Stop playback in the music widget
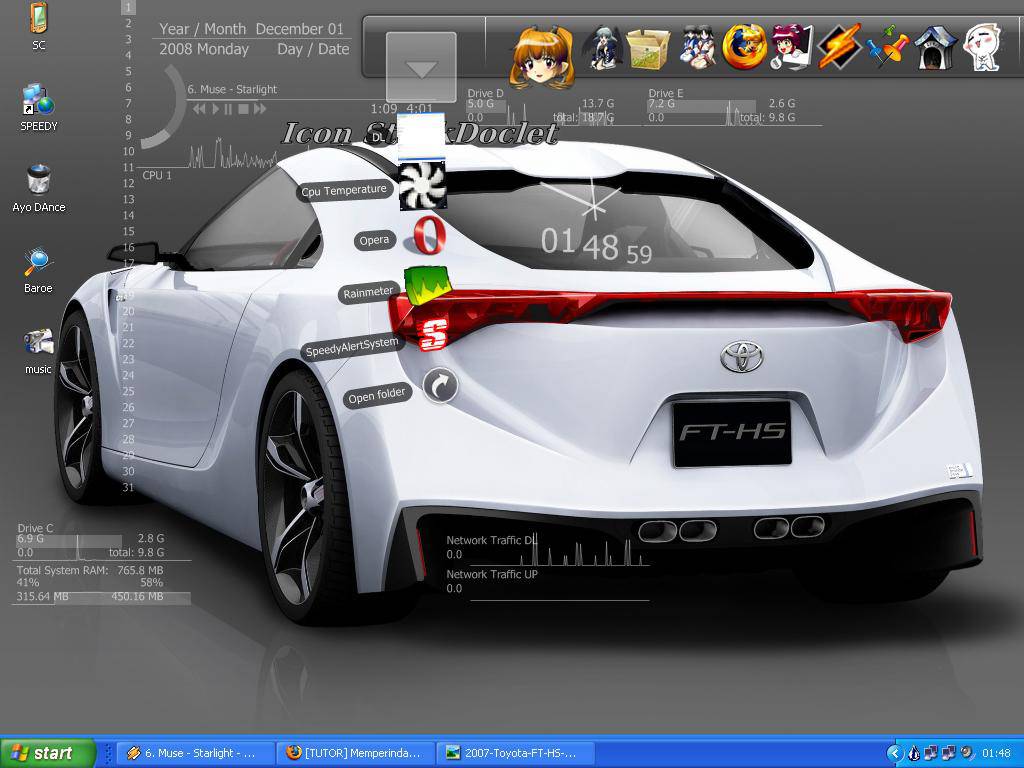The width and height of the screenshot is (1024, 768). point(243,108)
